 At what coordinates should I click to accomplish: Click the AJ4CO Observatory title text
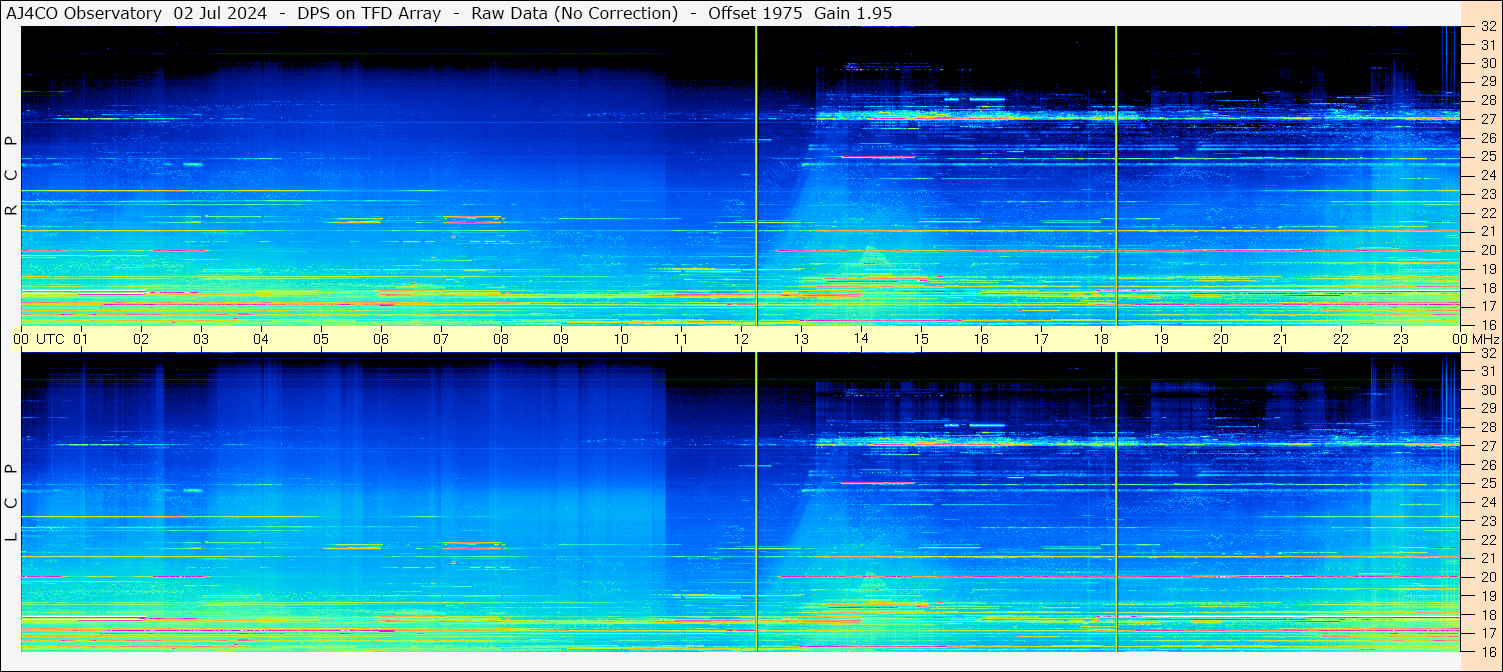(x=85, y=13)
